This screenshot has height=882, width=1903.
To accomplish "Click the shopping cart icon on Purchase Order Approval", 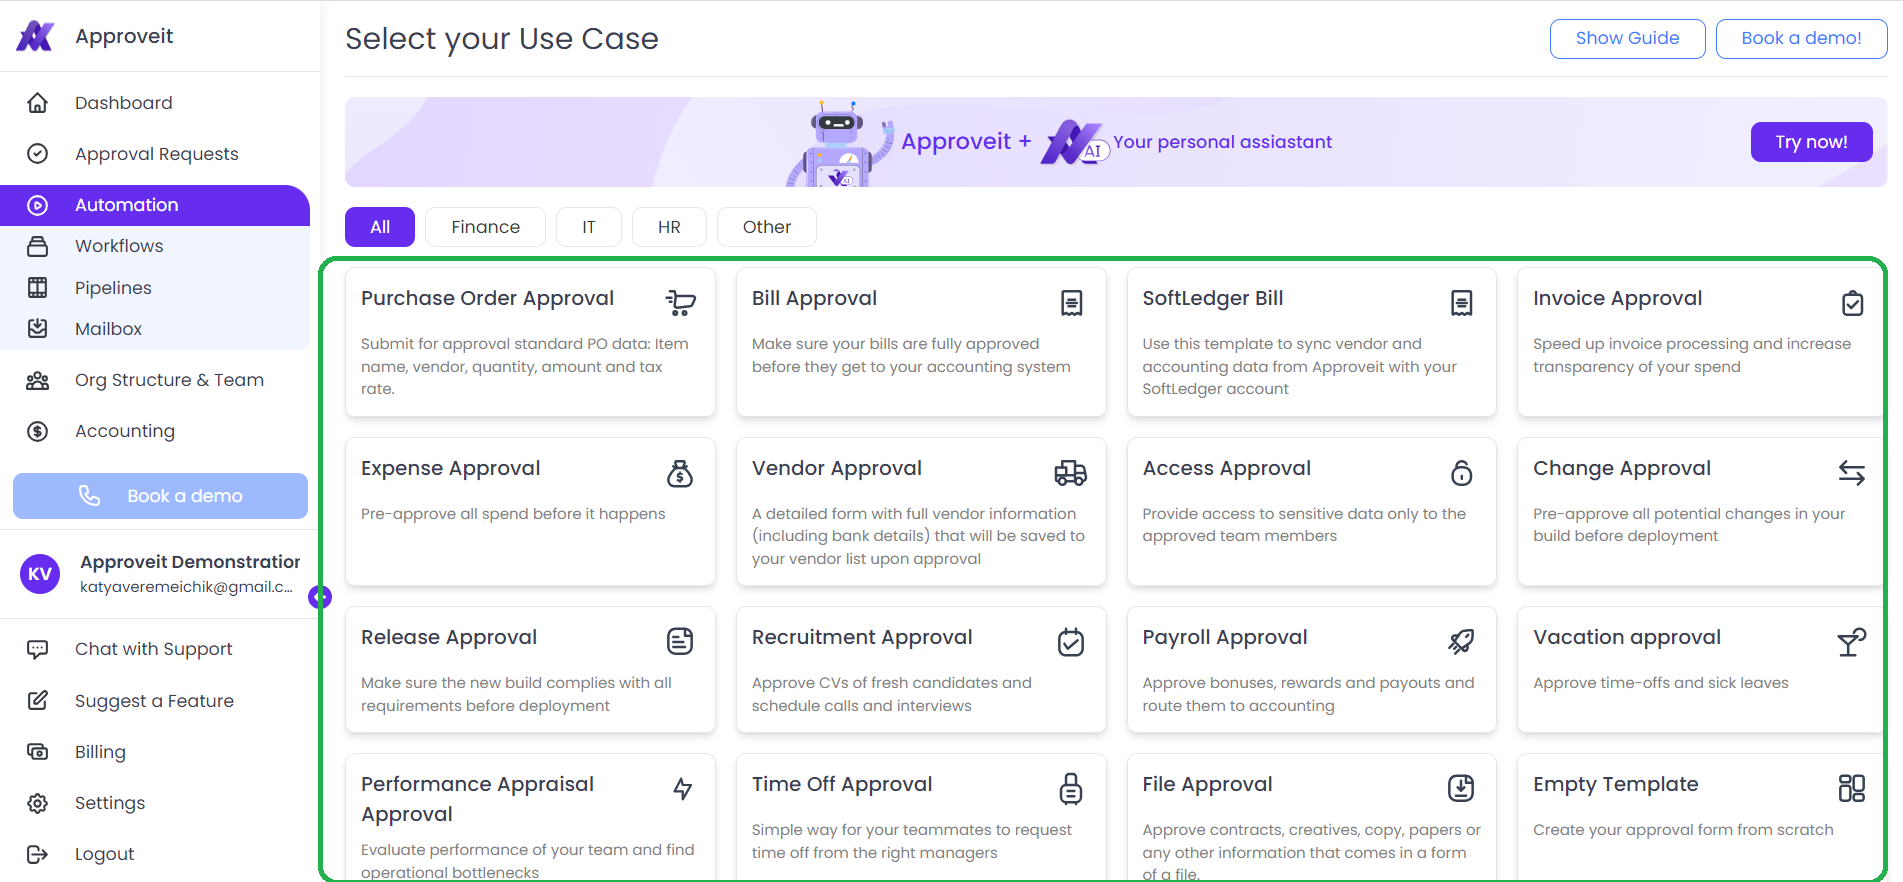I will (x=681, y=302).
